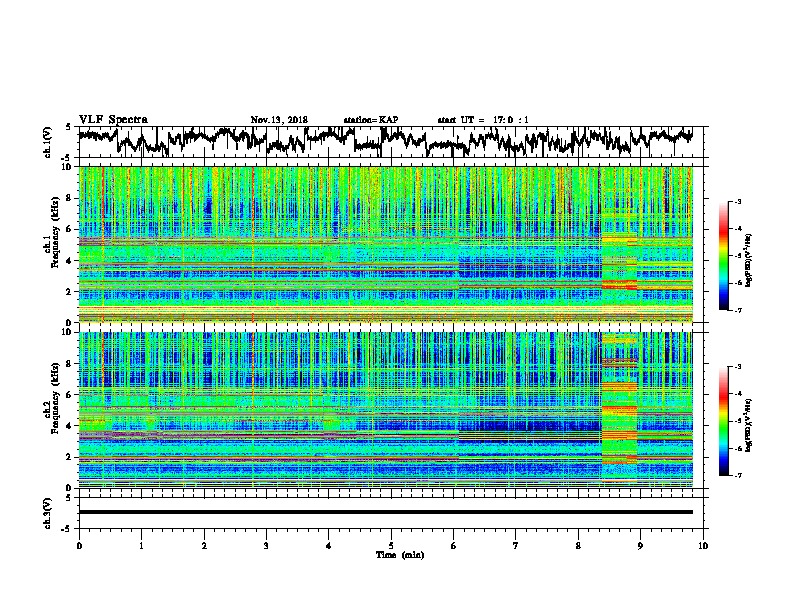Click the 'ch.3(V)' axis label
The width and height of the screenshot is (792, 612).
pos(48,513)
